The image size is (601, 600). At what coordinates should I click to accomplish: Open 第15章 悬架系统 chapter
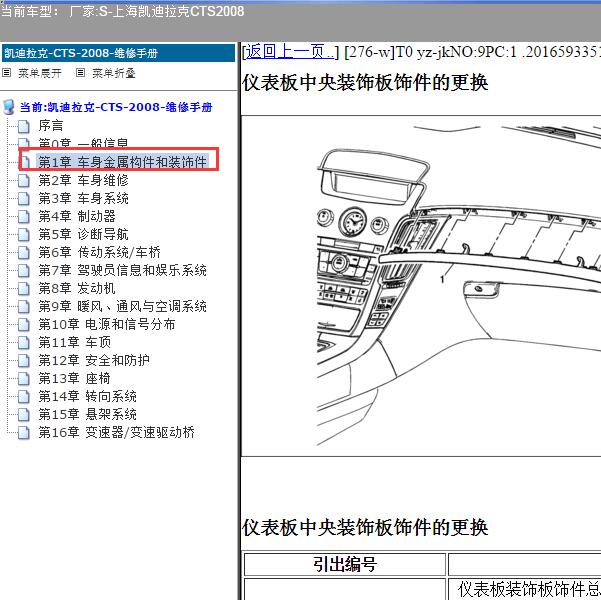coord(87,414)
